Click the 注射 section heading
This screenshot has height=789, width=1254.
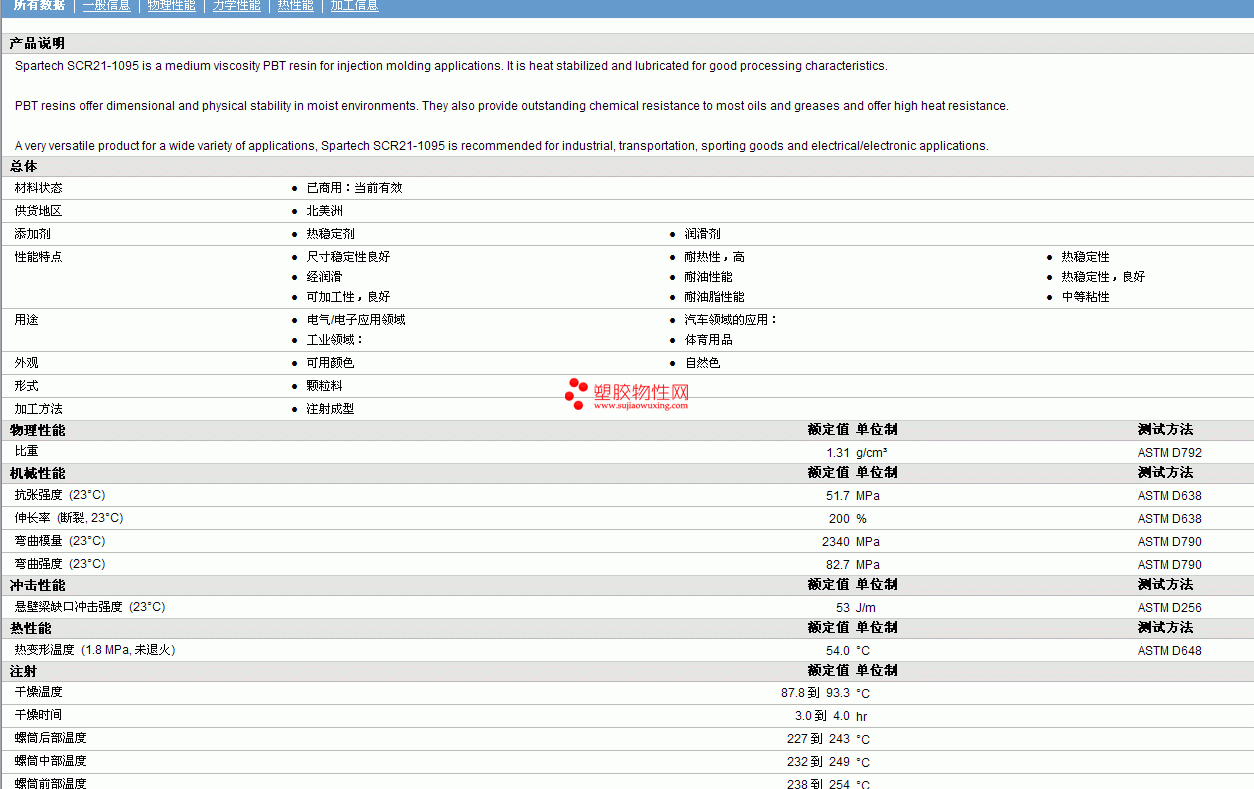pyautogui.click(x=23, y=671)
